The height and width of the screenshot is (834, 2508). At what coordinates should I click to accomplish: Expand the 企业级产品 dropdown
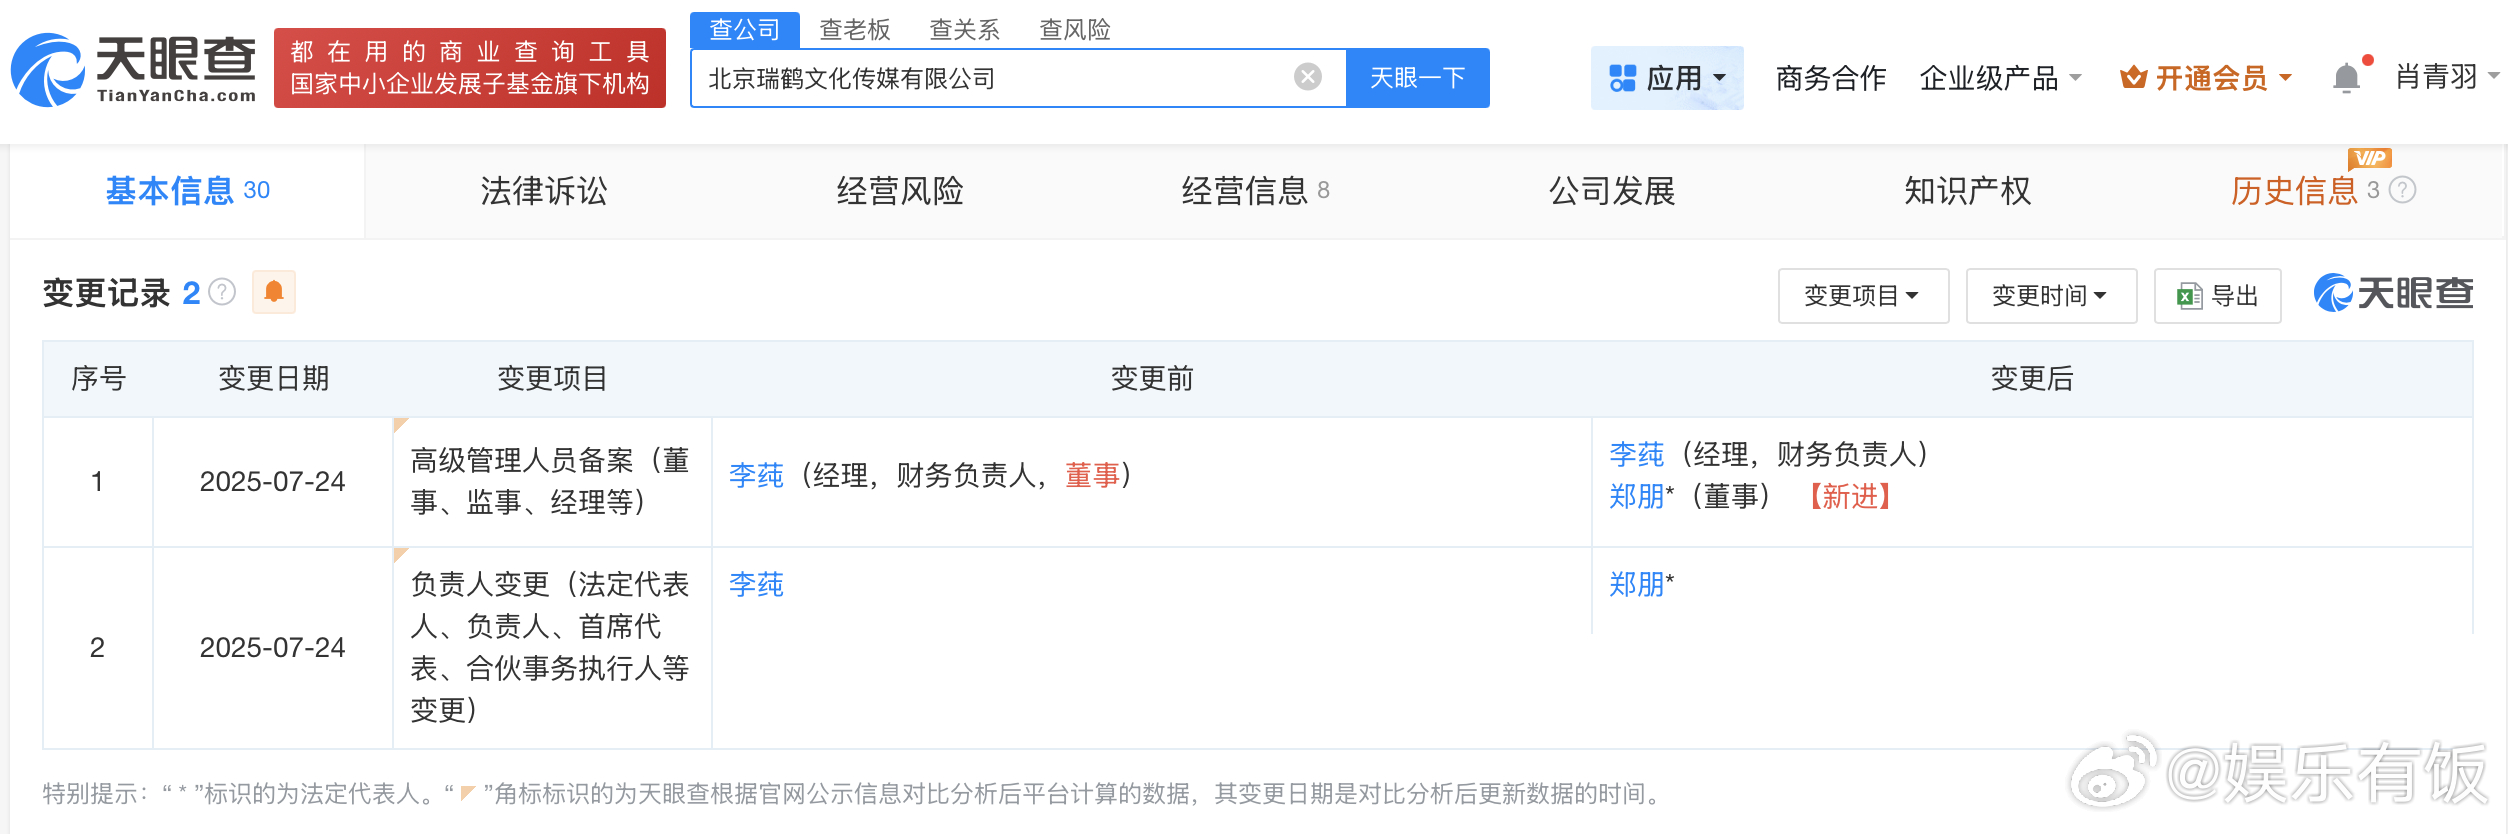pos(2000,78)
